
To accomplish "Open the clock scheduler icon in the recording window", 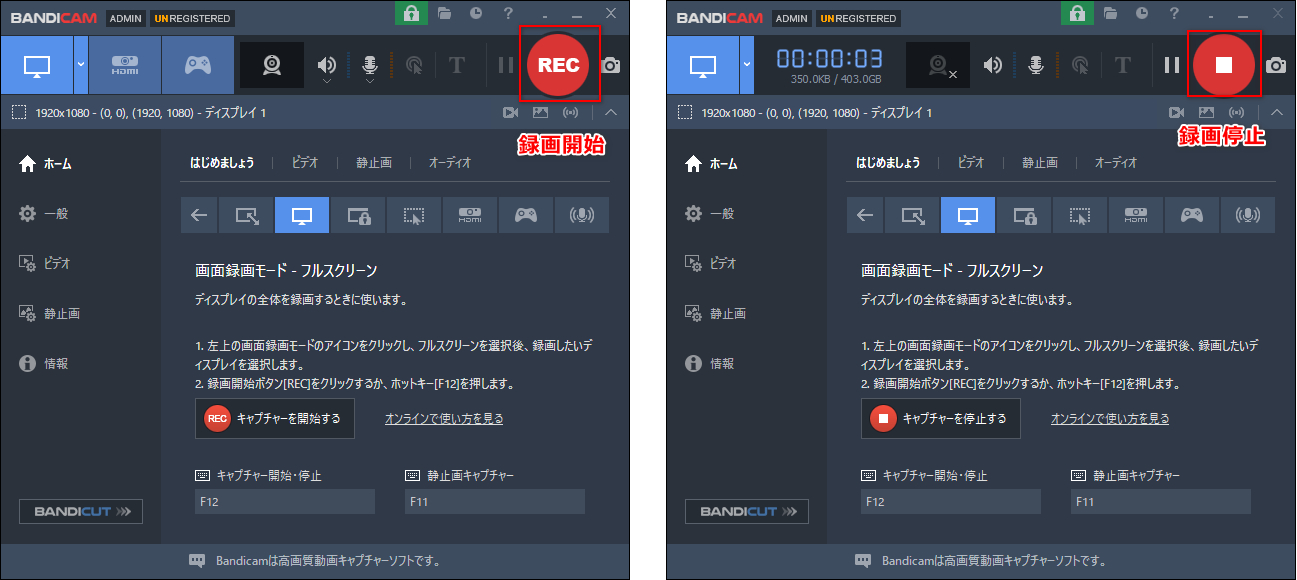I will (x=1142, y=13).
